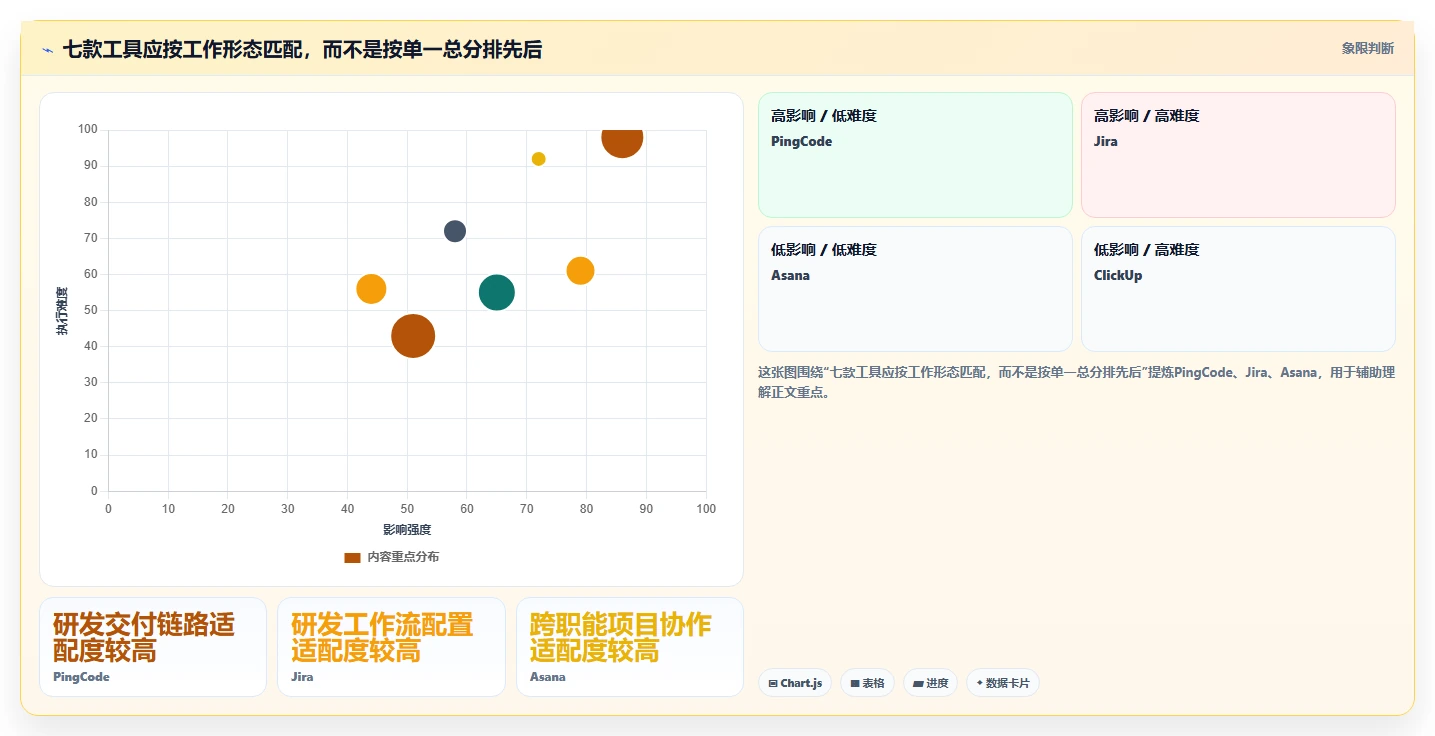Click ClickUp in the quadrant grid
The image size is (1435, 736).
click(x=1118, y=275)
